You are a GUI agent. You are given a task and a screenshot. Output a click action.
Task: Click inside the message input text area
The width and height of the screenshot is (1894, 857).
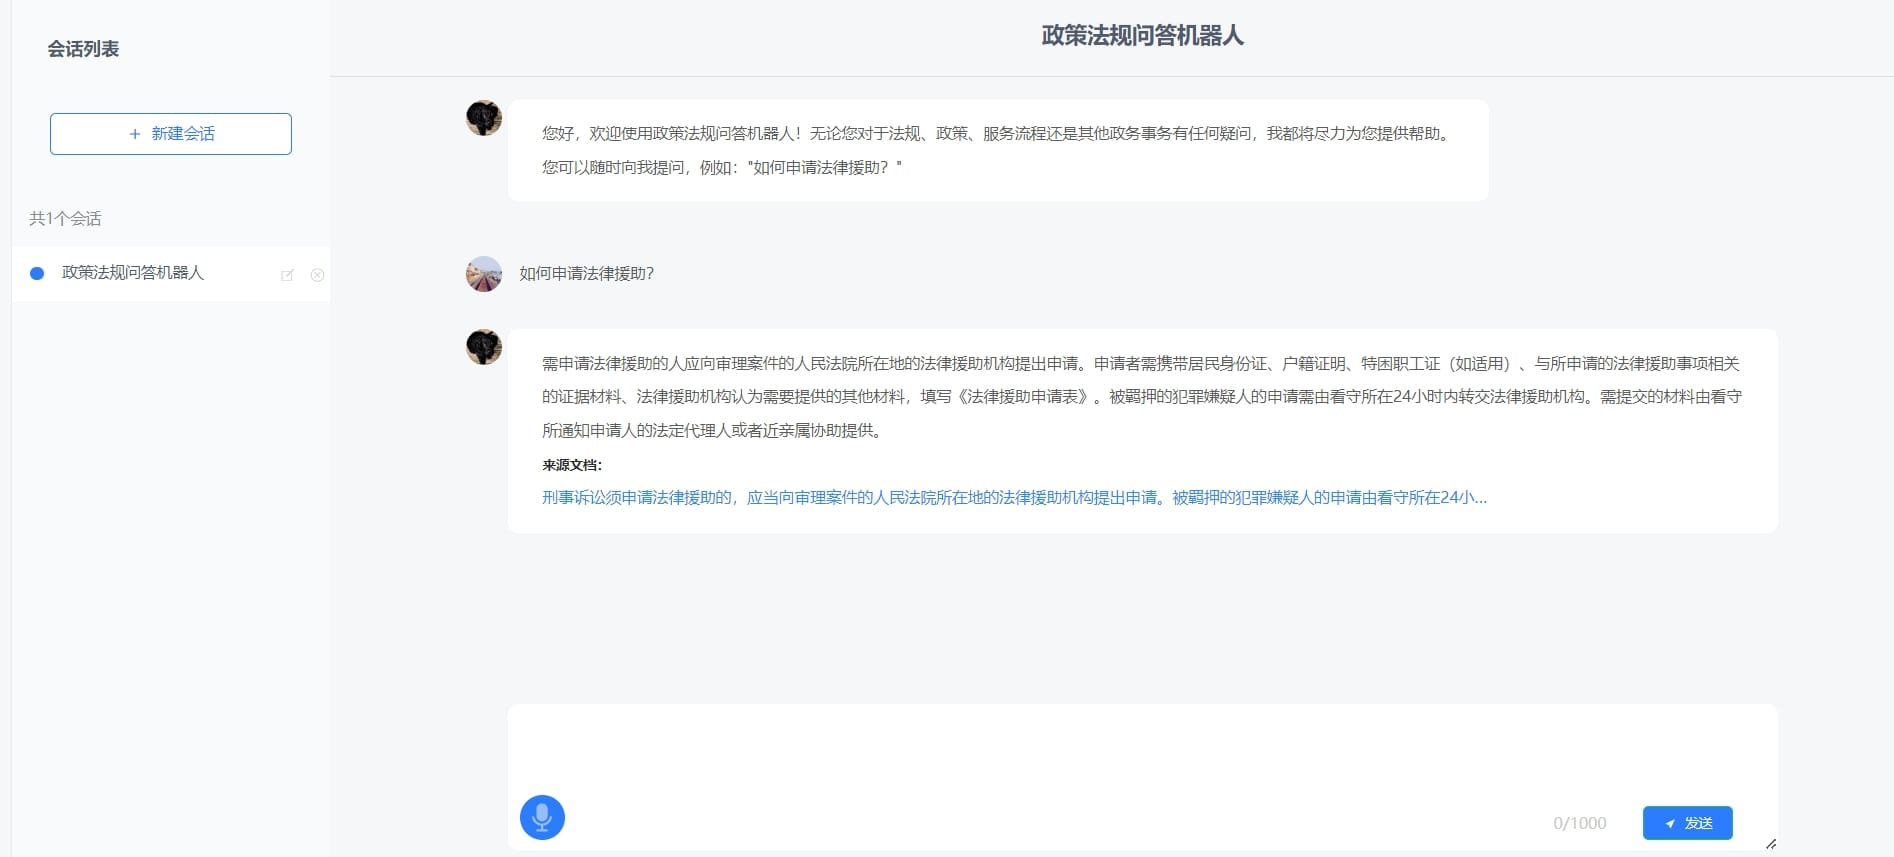click(1140, 750)
